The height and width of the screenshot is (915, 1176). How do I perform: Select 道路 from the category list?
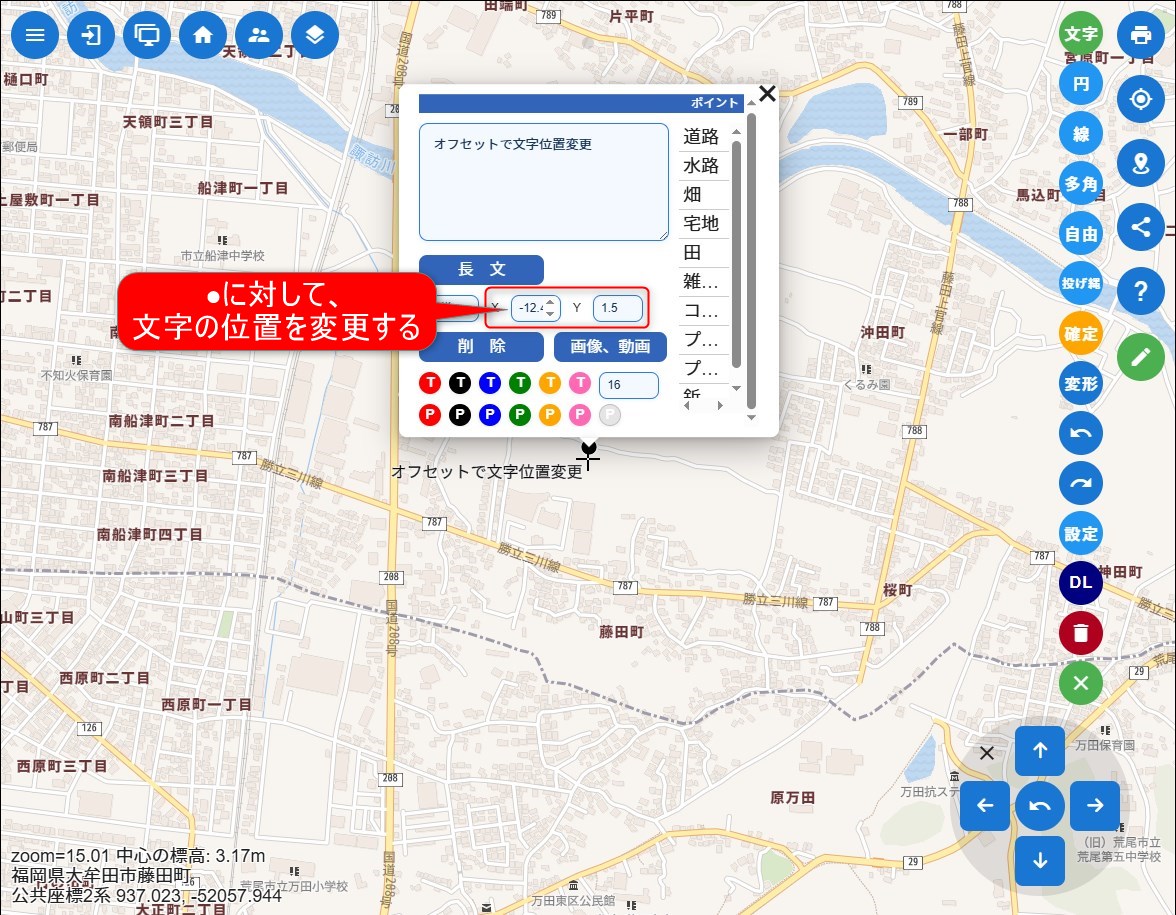coord(702,137)
